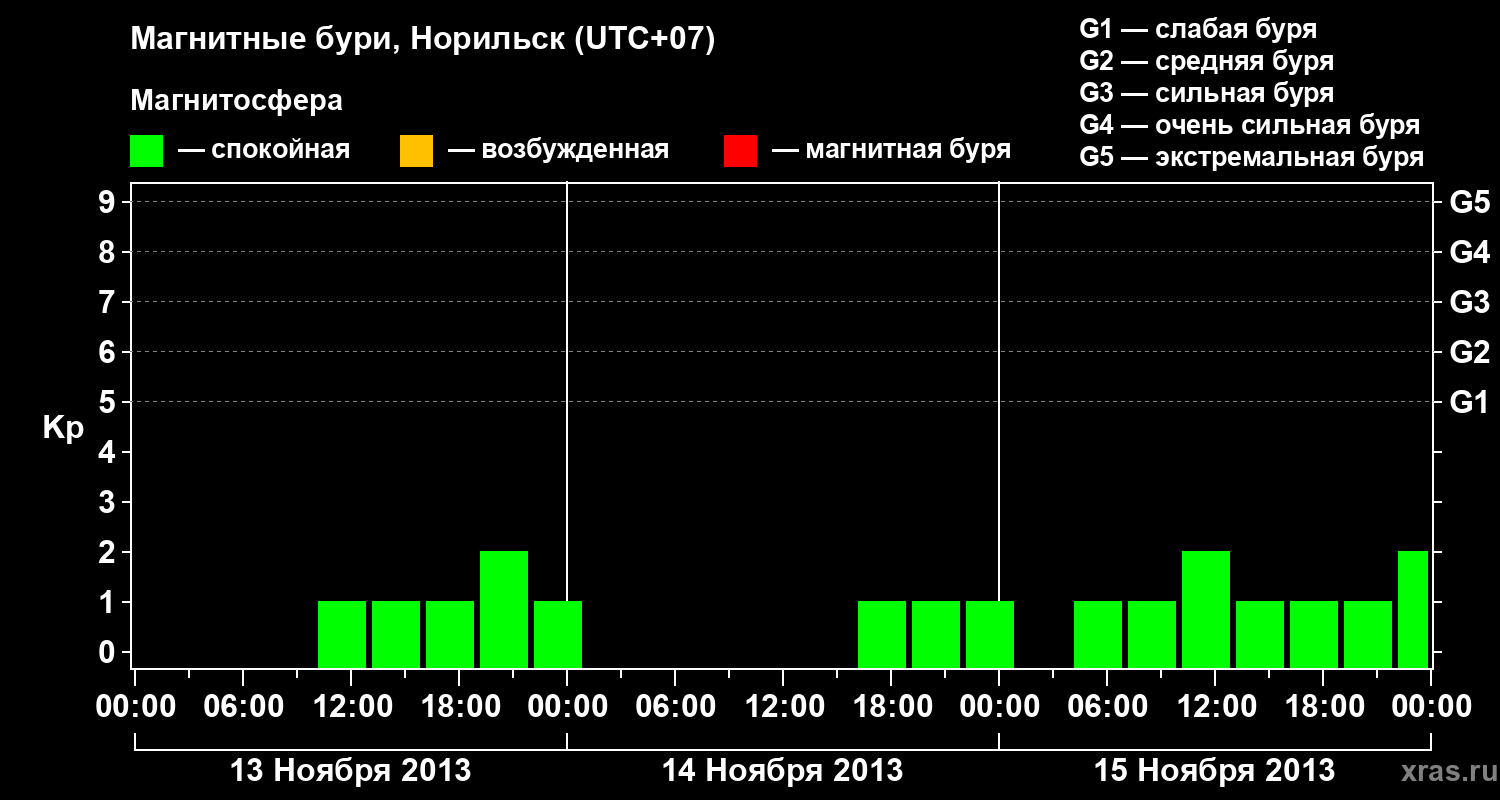This screenshot has width=1500, height=800.
Task: Click the 19:00–22:00 bar on 14 November
Action: pyautogui.click(x=936, y=634)
